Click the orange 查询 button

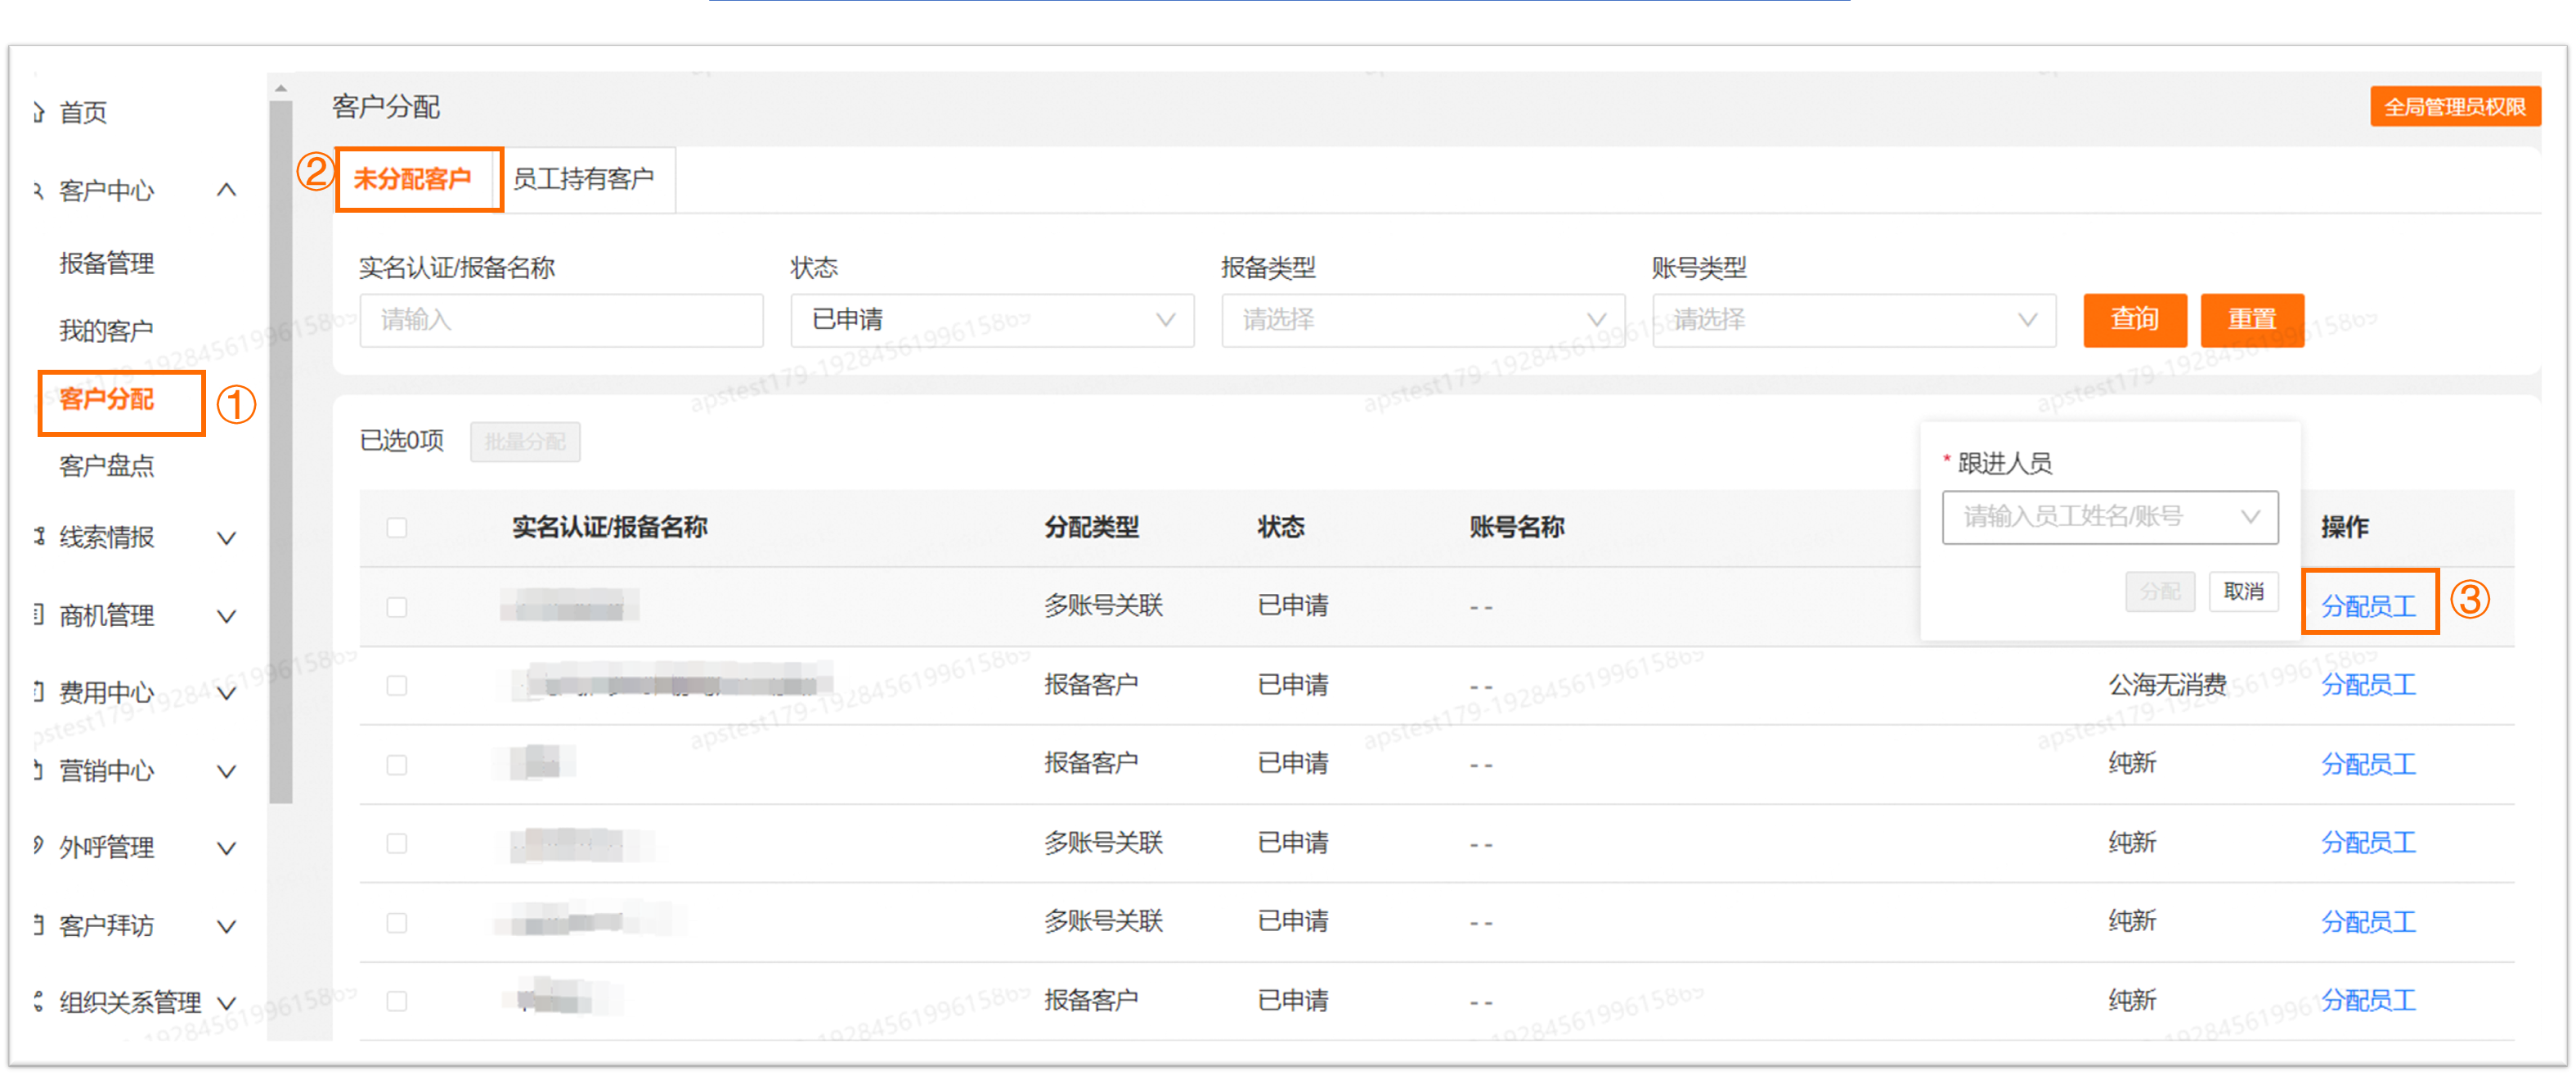tap(2134, 320)
